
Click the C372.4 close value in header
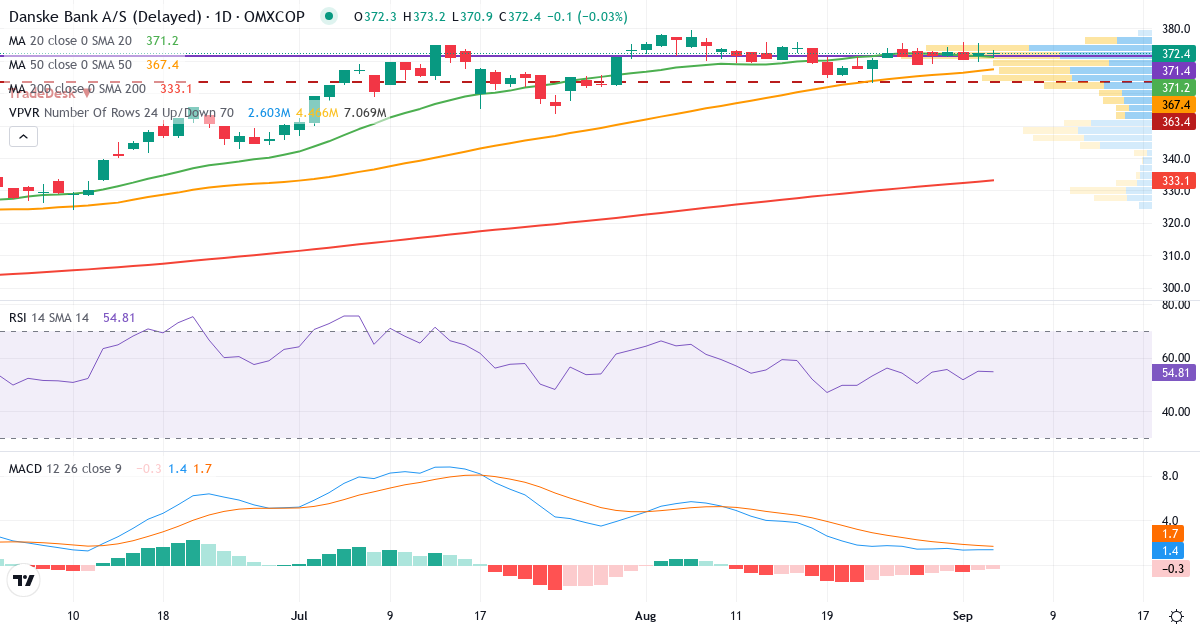pos(518,16)
